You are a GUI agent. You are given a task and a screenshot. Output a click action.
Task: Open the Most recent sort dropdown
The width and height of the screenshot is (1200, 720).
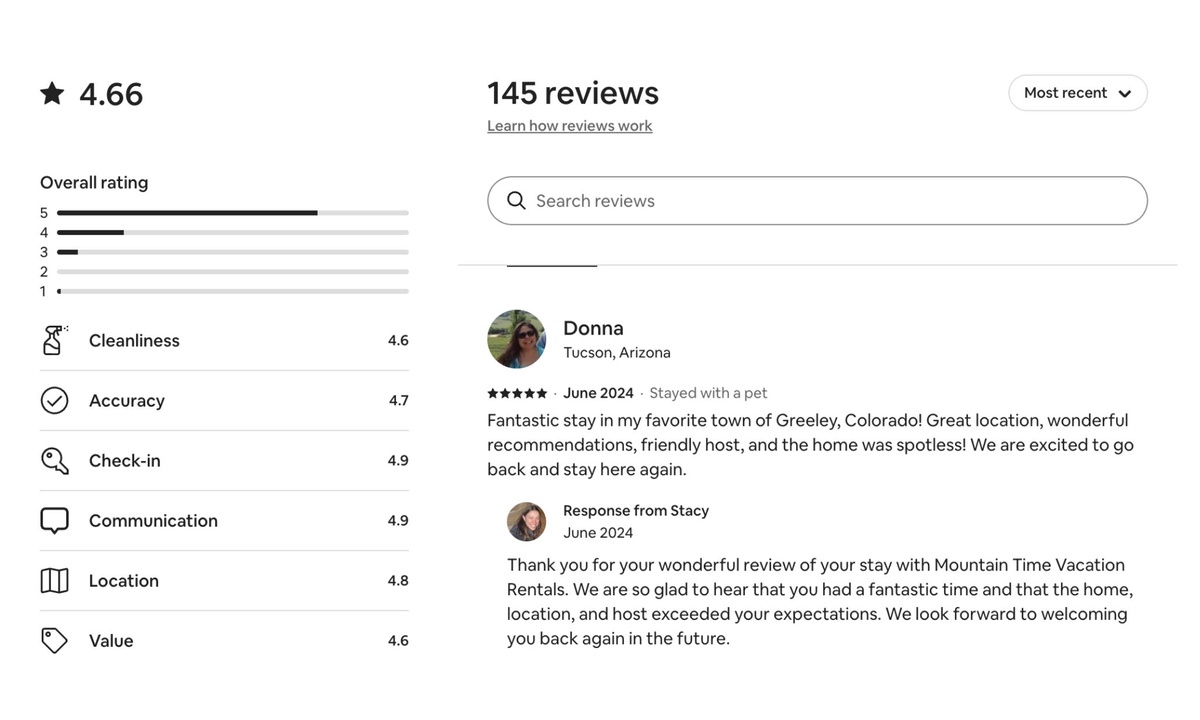1076,93
